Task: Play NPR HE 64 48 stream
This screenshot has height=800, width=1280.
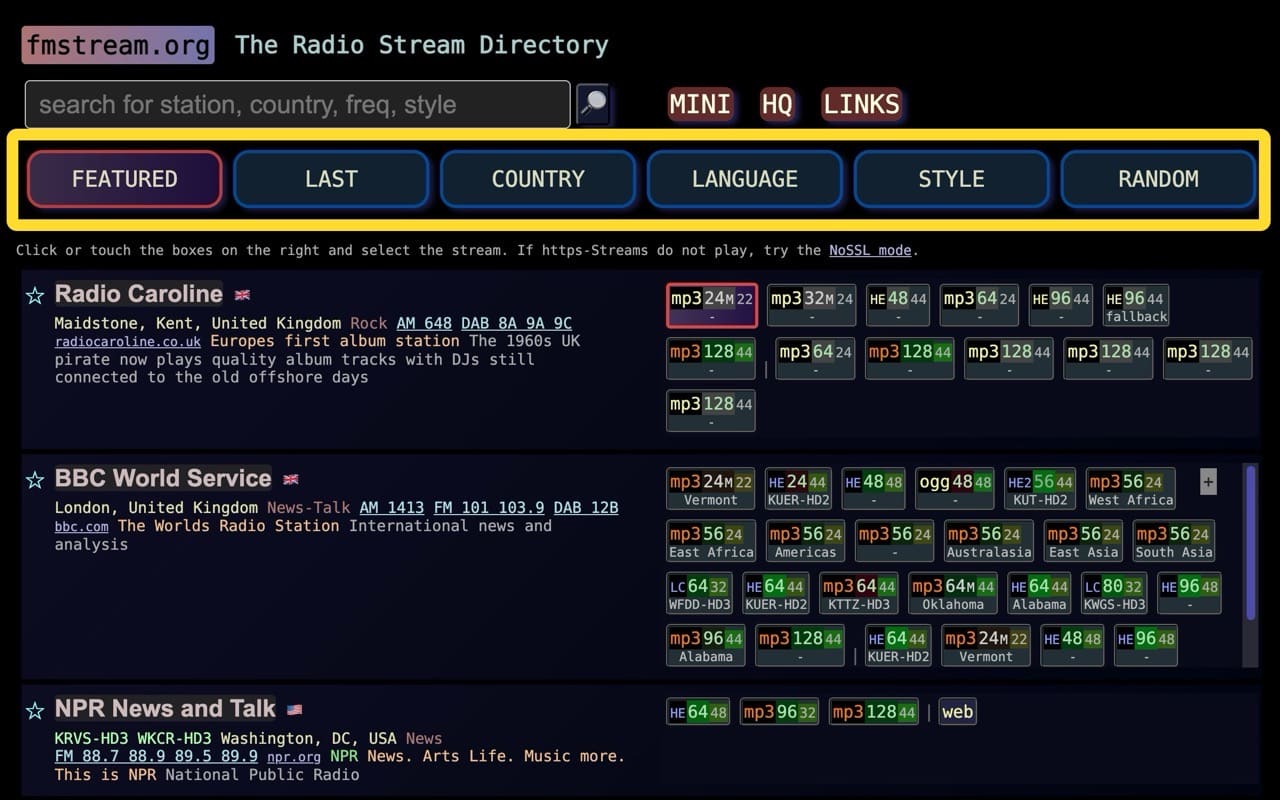Action: [698, 712]
